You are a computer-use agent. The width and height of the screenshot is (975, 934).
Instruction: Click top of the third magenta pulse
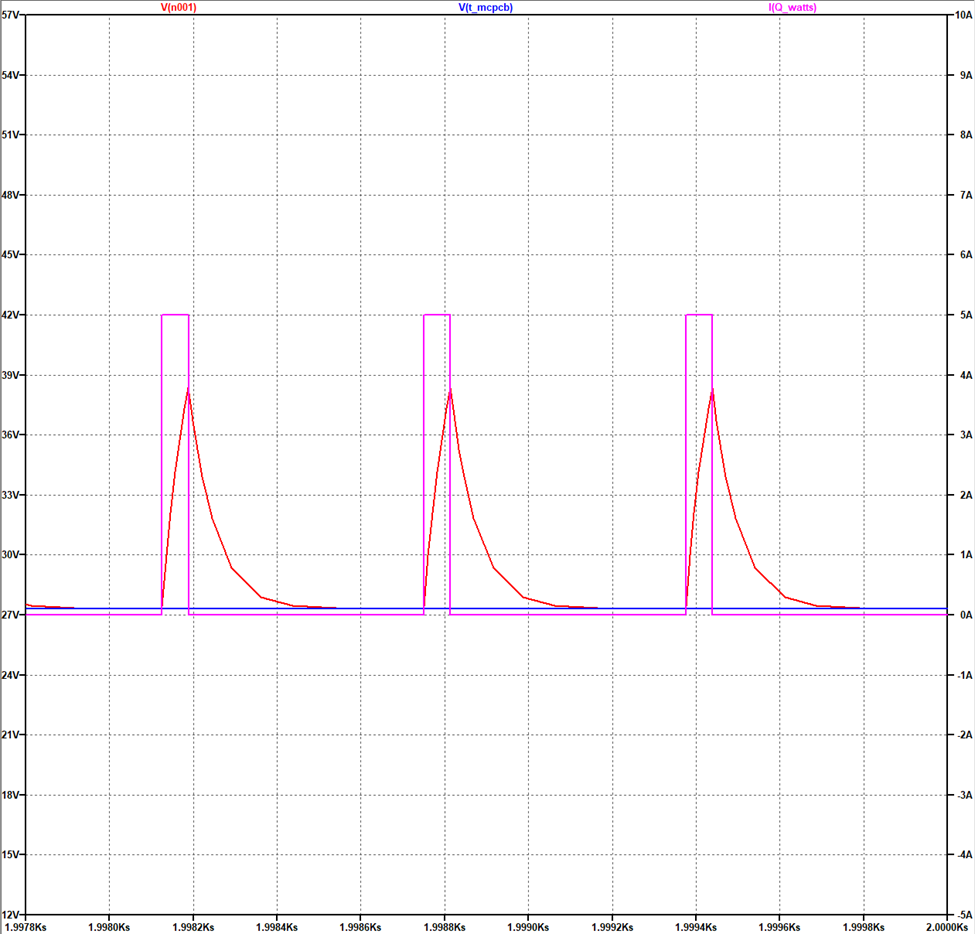pyautogui.click(x=698, y=315)
